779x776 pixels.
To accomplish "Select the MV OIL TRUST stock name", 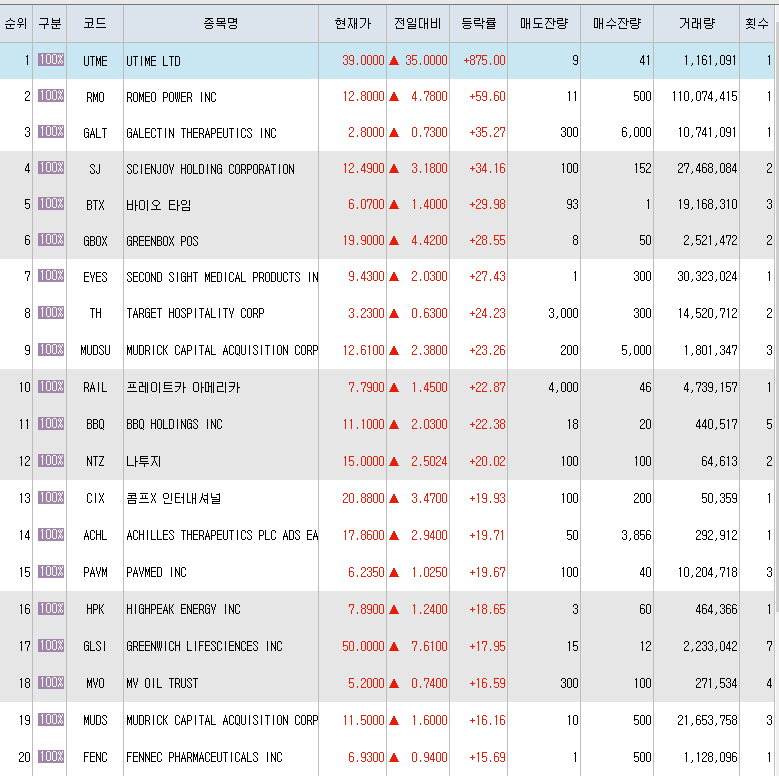I will [x=162, y=684].
